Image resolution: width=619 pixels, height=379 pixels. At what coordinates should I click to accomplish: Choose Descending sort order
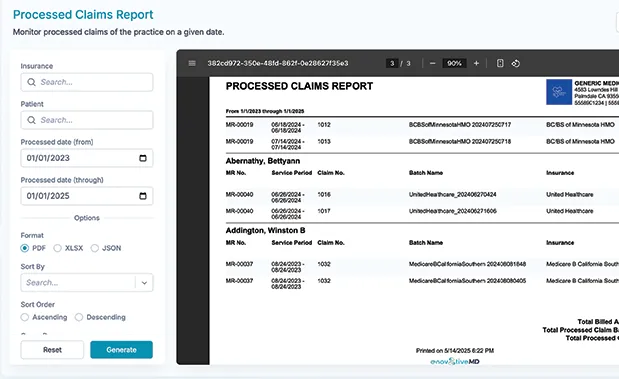79,317
